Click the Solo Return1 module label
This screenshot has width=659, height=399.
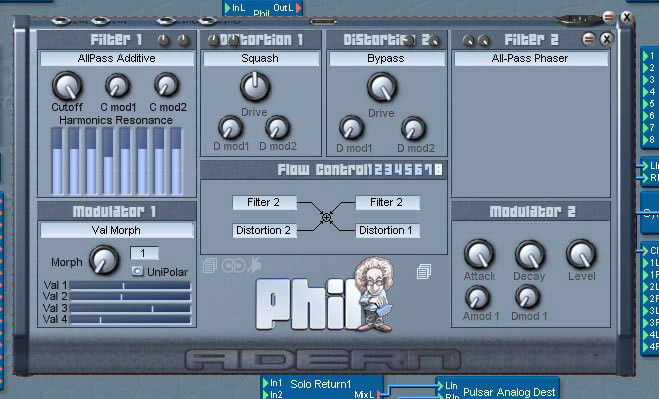[320, 384]
